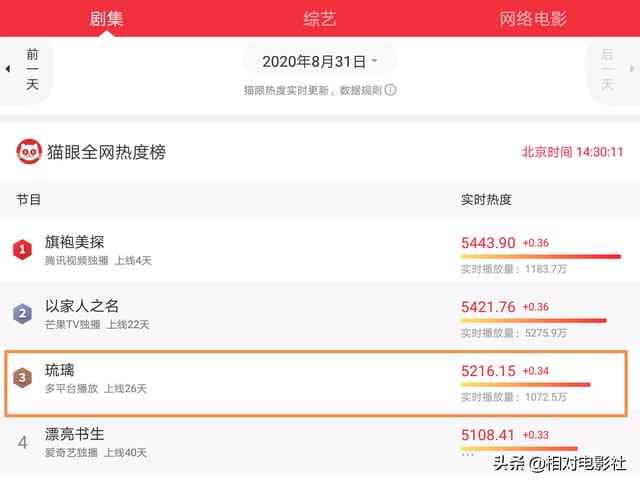Switch to the 综艺 tab

click(320, 19)
